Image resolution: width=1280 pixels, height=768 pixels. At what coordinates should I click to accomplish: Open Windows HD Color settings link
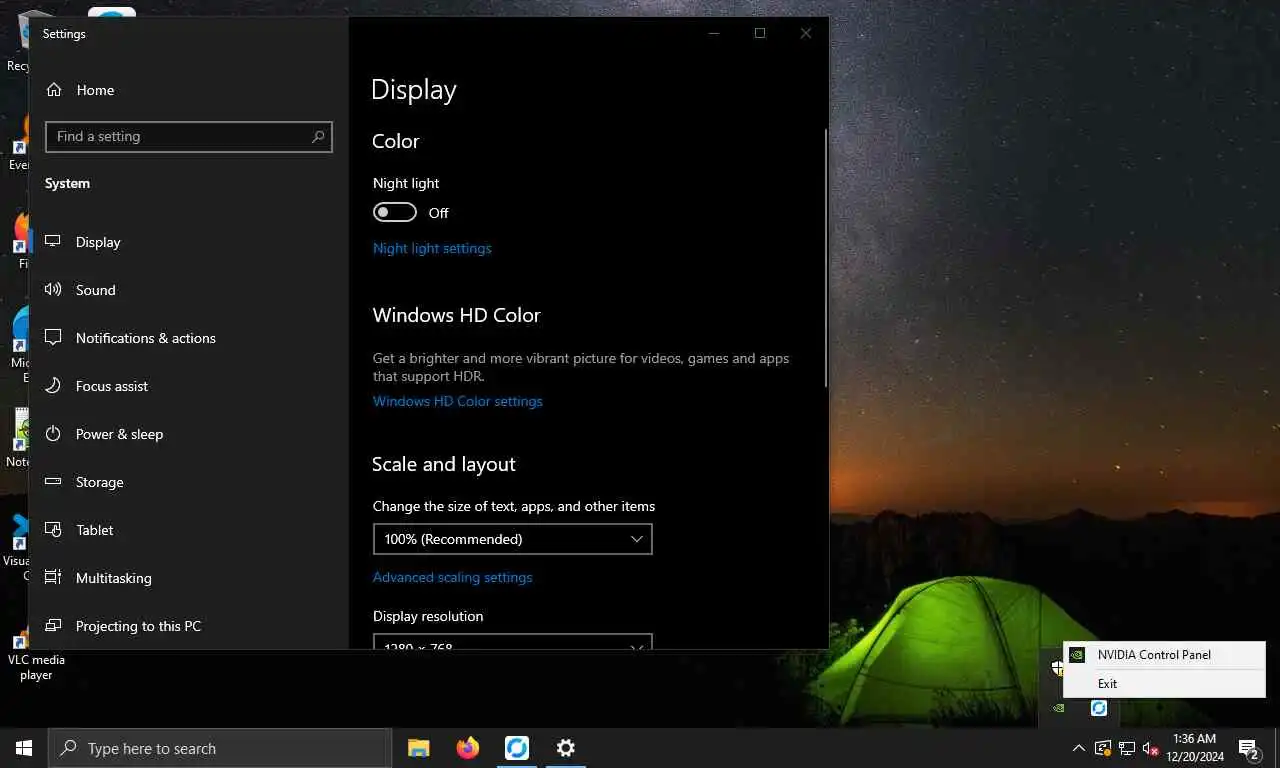coord(457,401)
